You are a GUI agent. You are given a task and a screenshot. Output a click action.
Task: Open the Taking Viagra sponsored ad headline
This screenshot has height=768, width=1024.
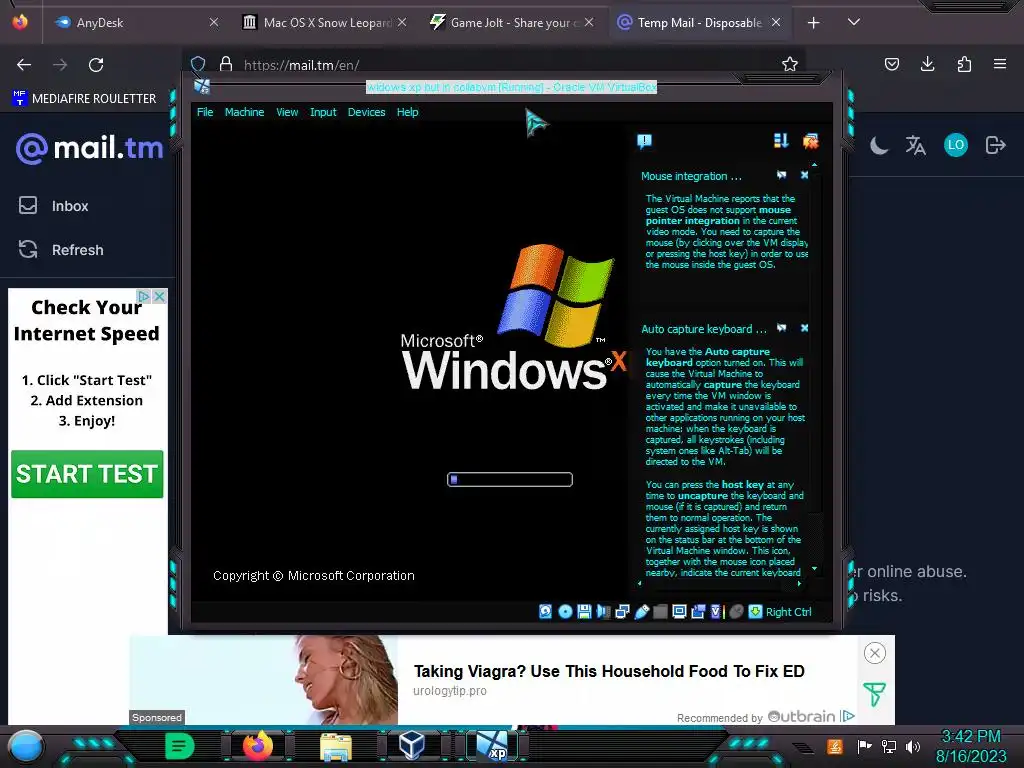[x=609, y=671]
